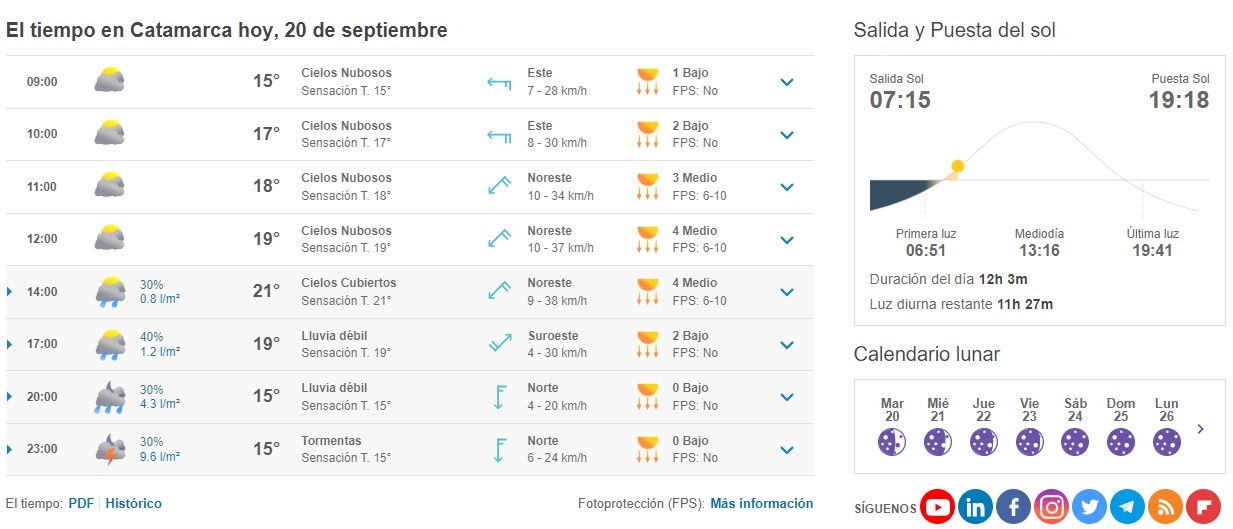Click Más información about Fotoprotección
Image resolution: width=1233 pixels, height=529 pixels.
[761, 504]
